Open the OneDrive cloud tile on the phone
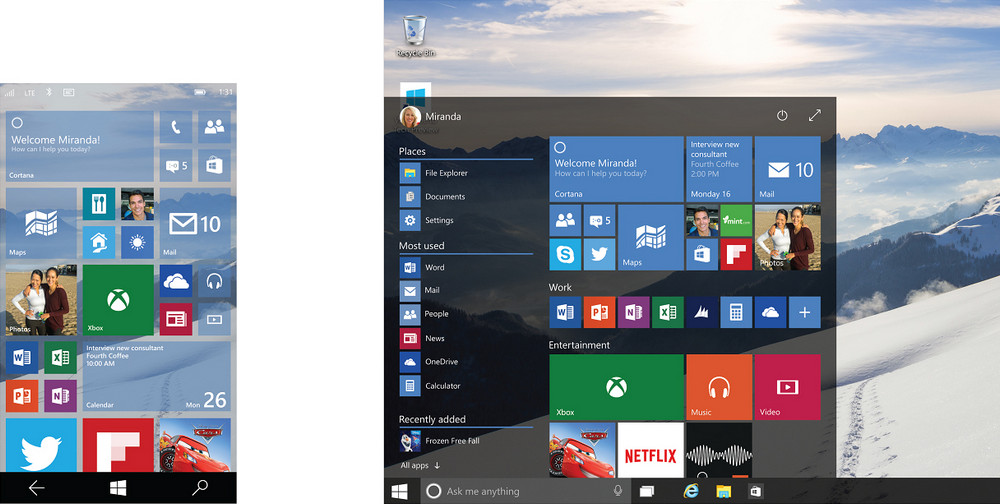The image size is (1000, 504). 175,281
